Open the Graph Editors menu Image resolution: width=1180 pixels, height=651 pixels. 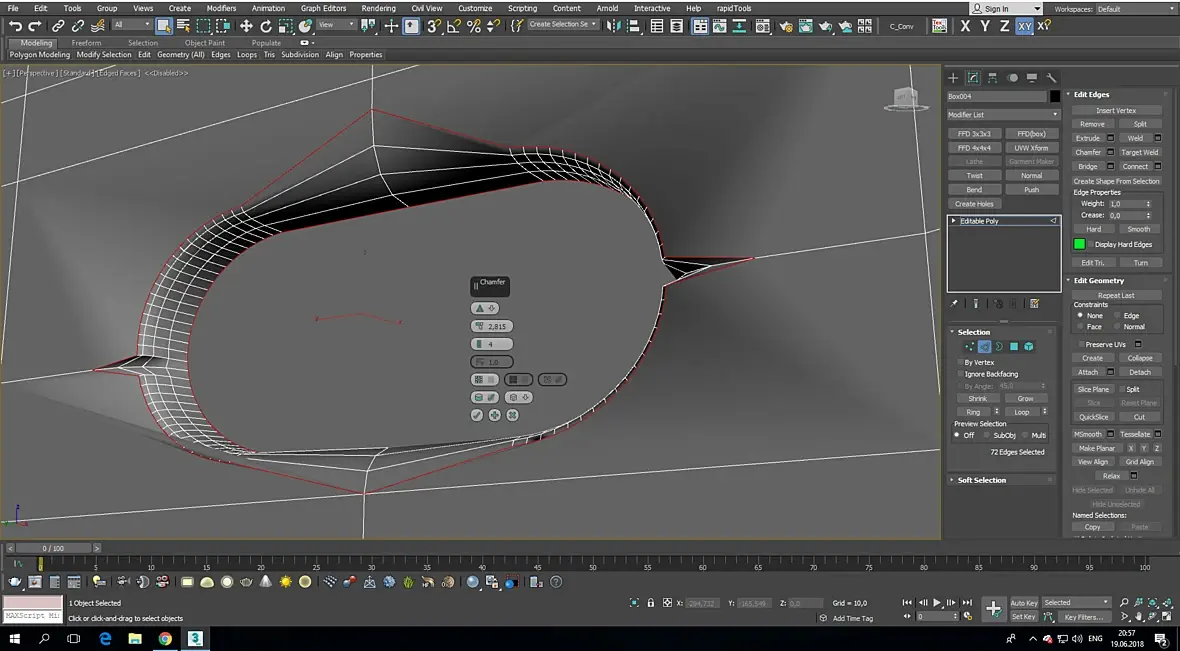[x=323, y=8]
